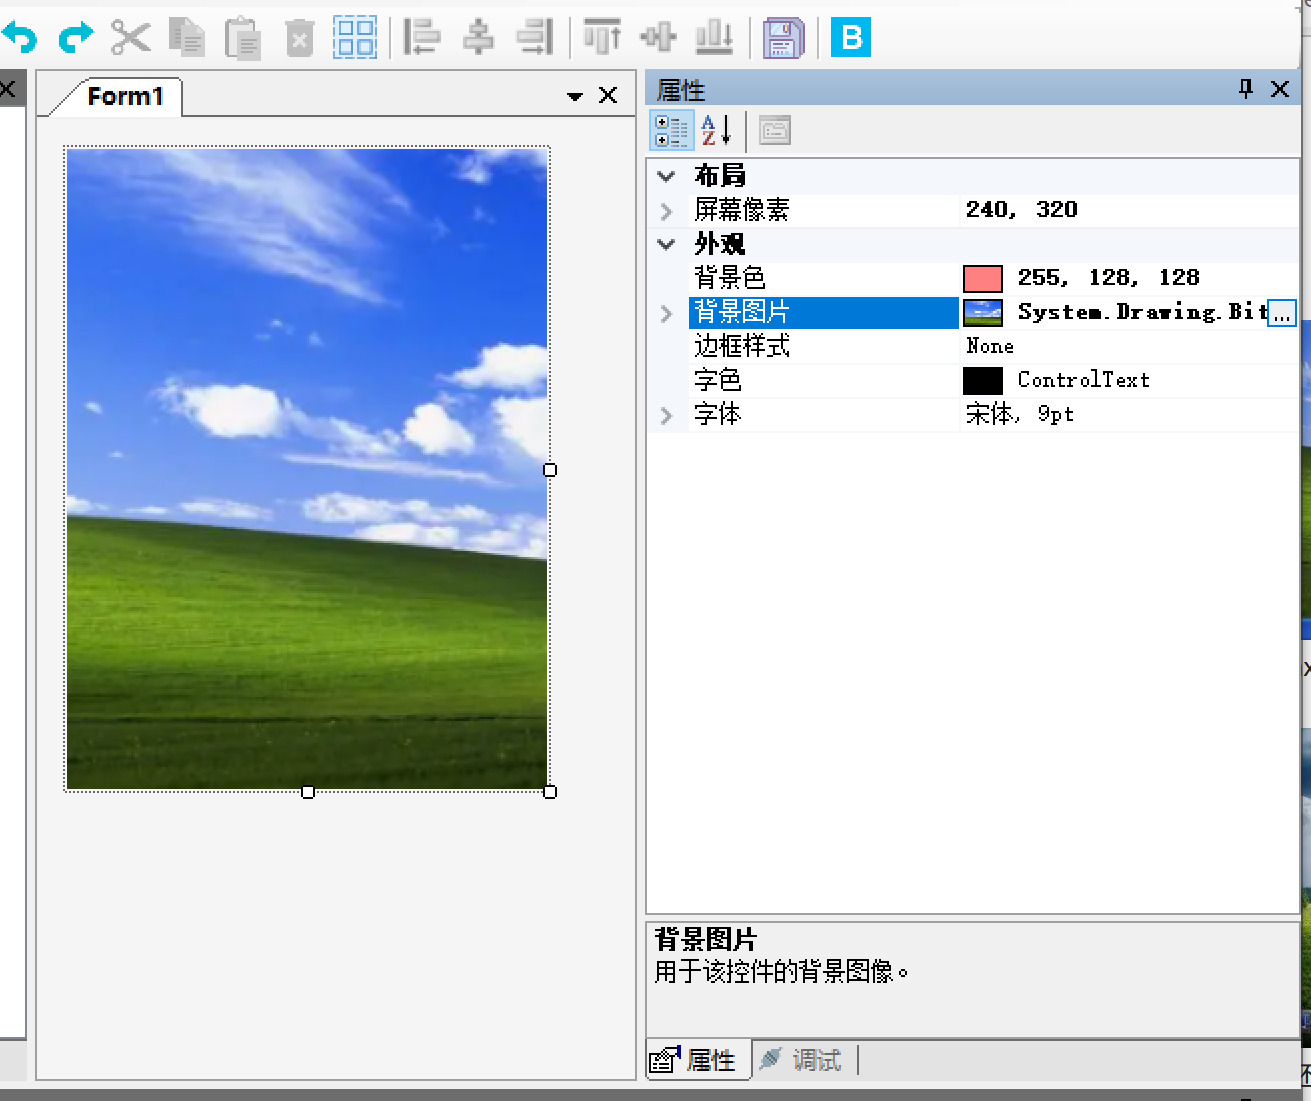Click the Delete trash icon
The height and width of the screenshot is (1101, 1311).
point(299,39)
